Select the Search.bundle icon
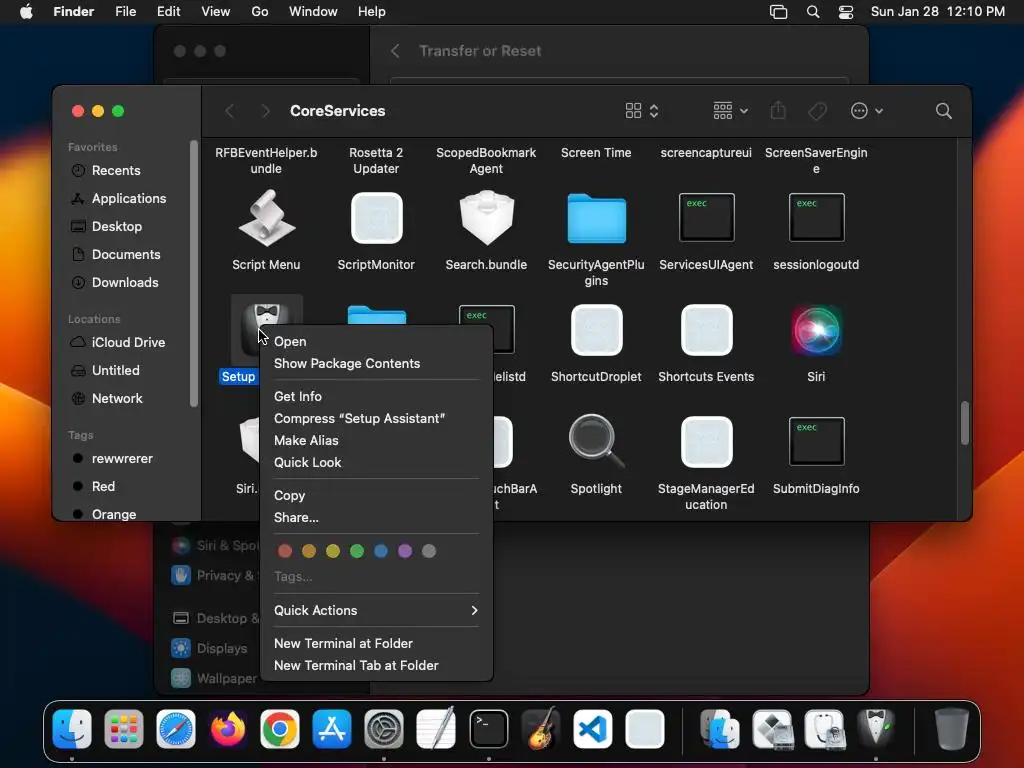The height and width of the screenshot is (768, 1024). [487, 218]
